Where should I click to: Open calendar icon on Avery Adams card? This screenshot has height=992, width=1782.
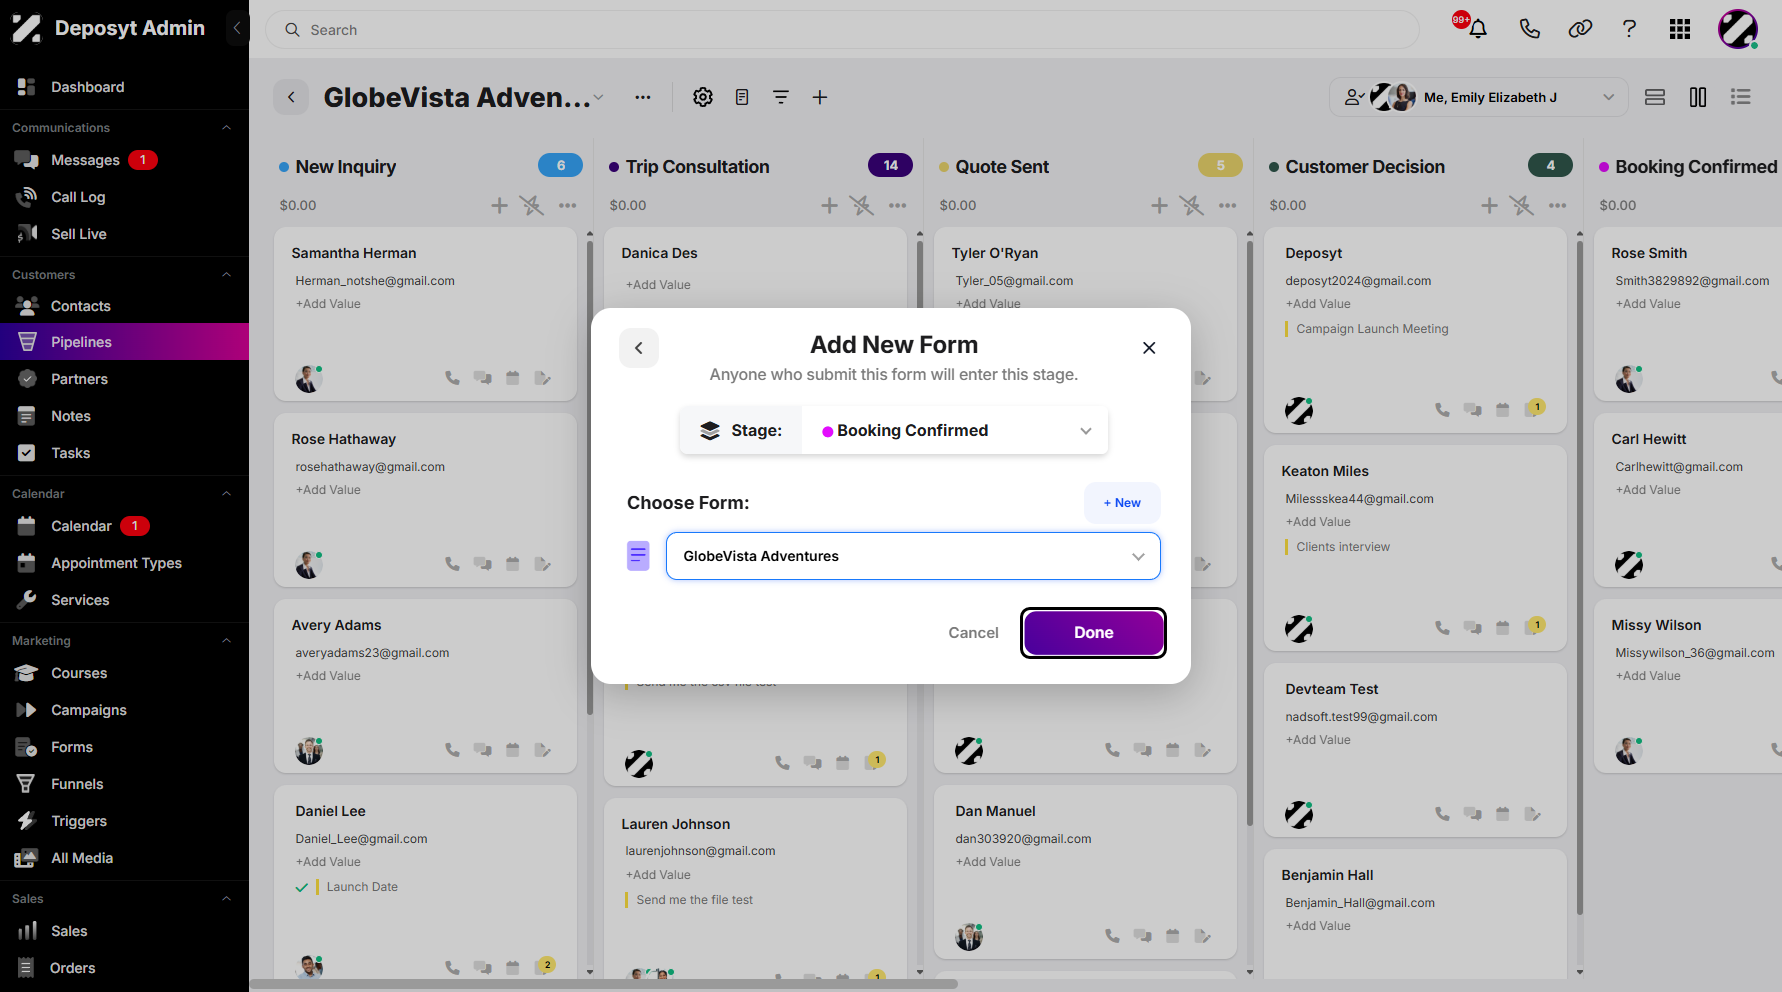click(x=513, y=750)
